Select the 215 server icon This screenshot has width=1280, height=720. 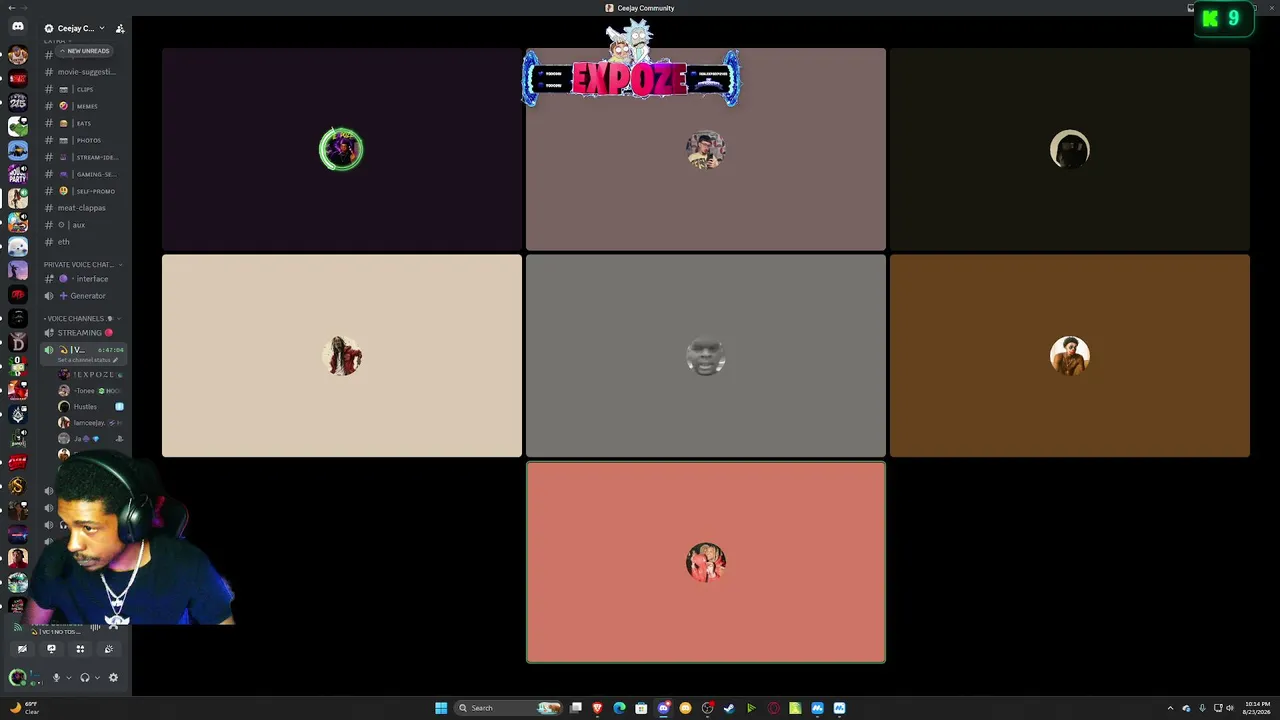(x=18, y=102)
